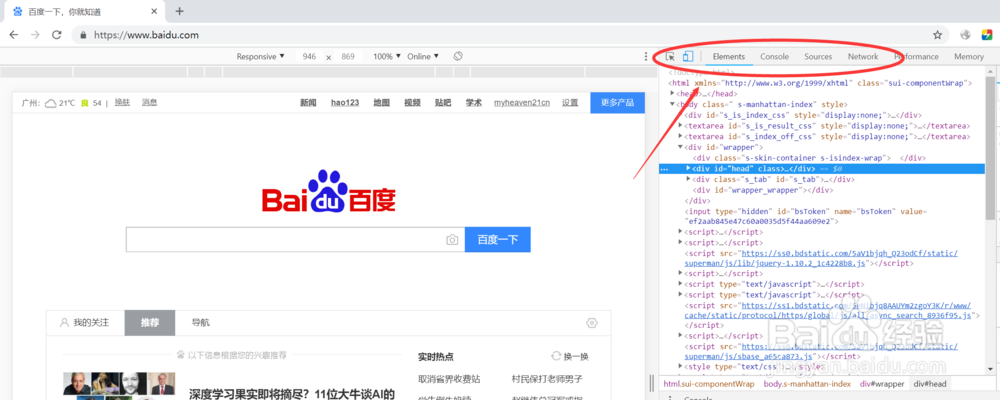
Task: Open the Memory panel tab
Action: [969, 57]
